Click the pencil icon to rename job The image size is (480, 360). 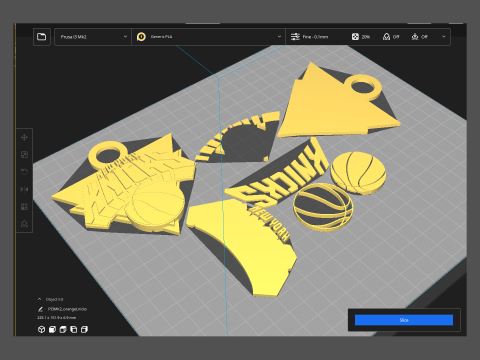click(x=41, y=309)
